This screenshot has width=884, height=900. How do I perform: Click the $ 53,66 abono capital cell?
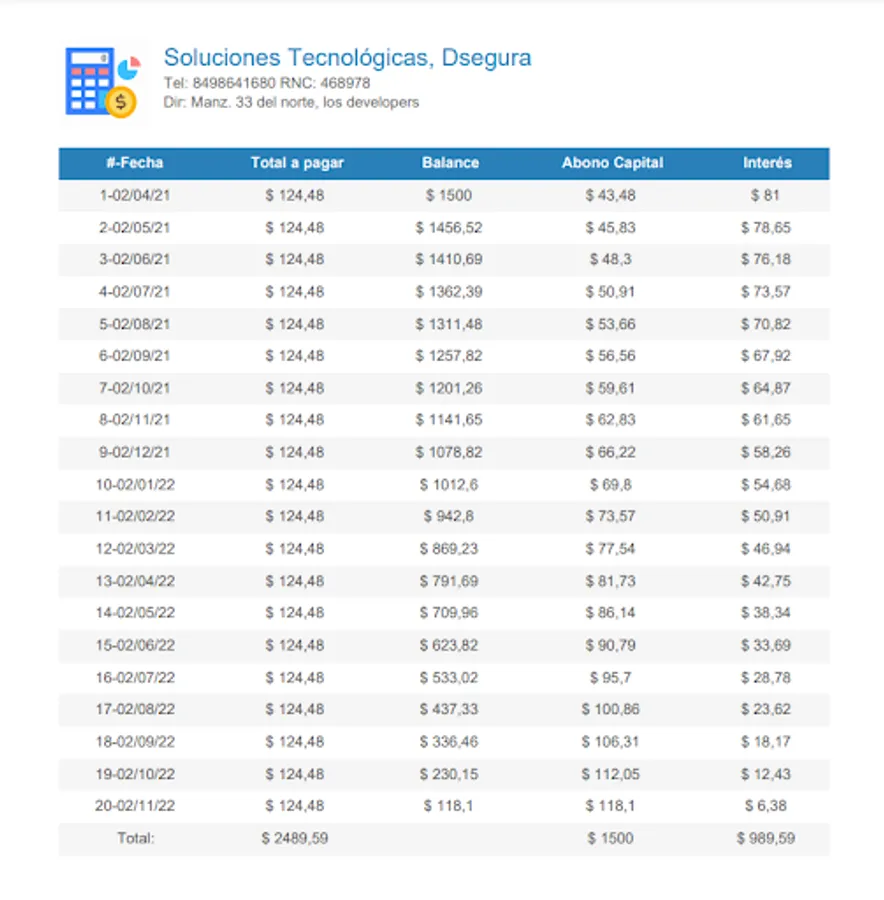(610, 324)
